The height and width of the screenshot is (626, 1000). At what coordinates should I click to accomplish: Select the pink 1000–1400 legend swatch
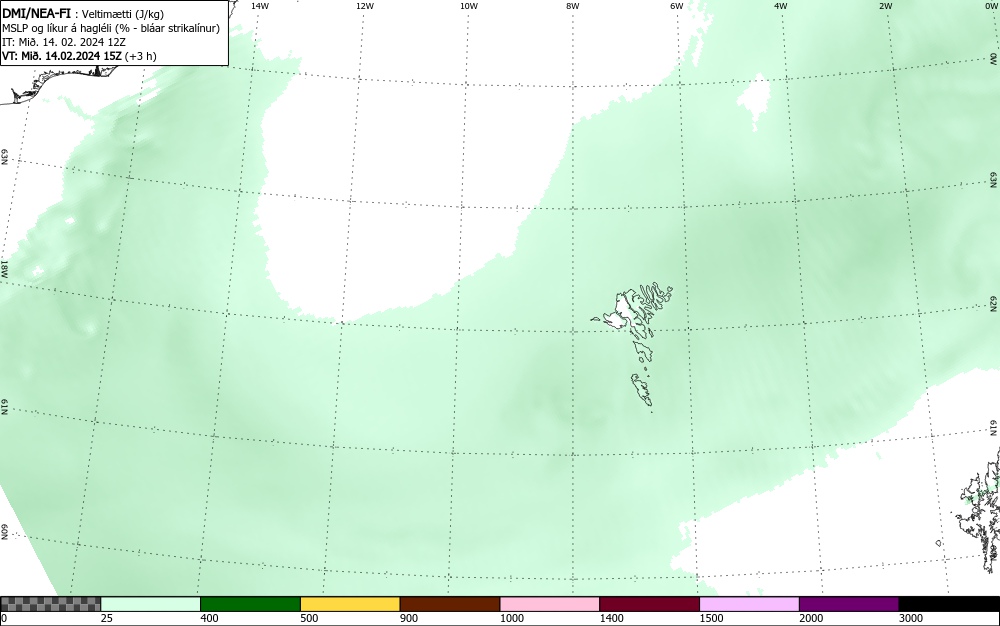click(x=550, y=604)
